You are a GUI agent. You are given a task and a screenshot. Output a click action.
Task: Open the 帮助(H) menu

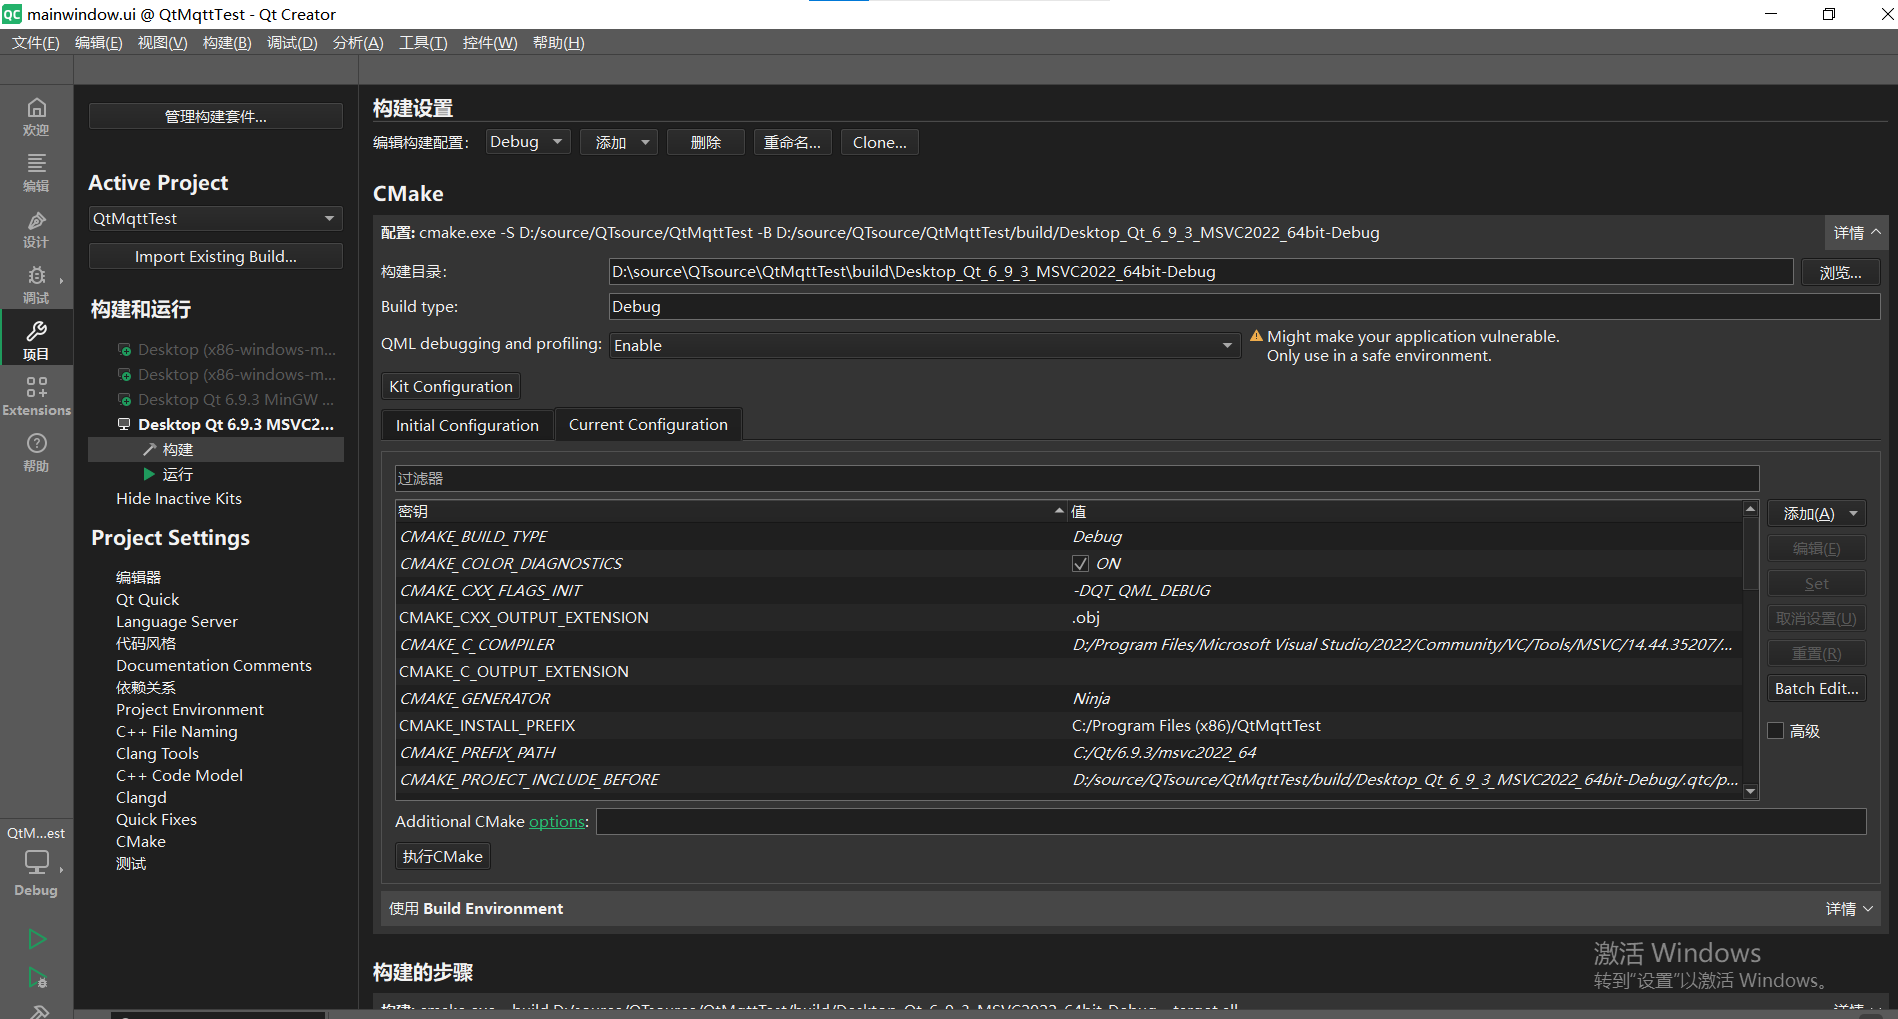559,42
